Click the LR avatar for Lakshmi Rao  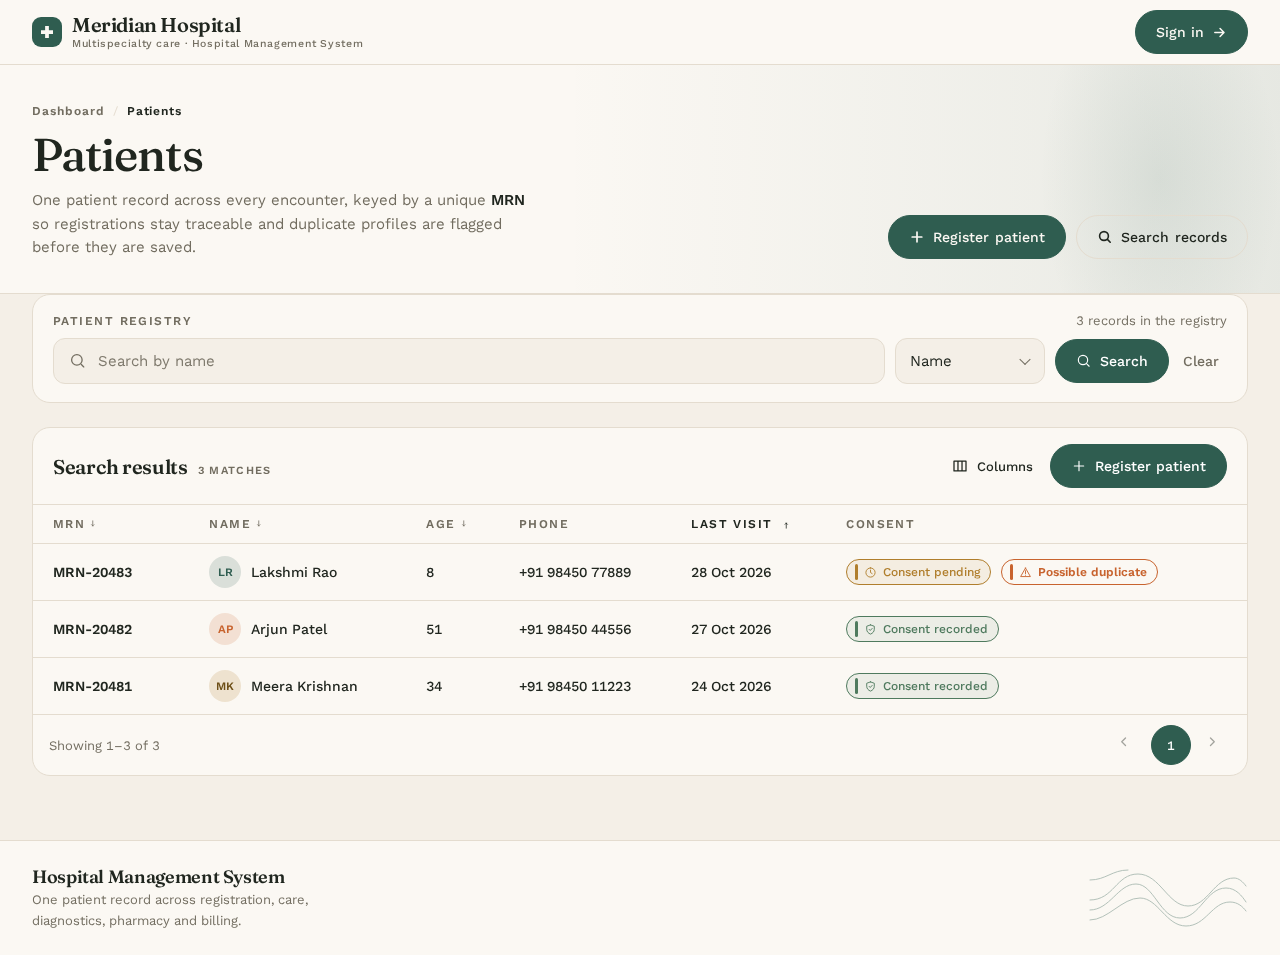(x=225, y=572)
